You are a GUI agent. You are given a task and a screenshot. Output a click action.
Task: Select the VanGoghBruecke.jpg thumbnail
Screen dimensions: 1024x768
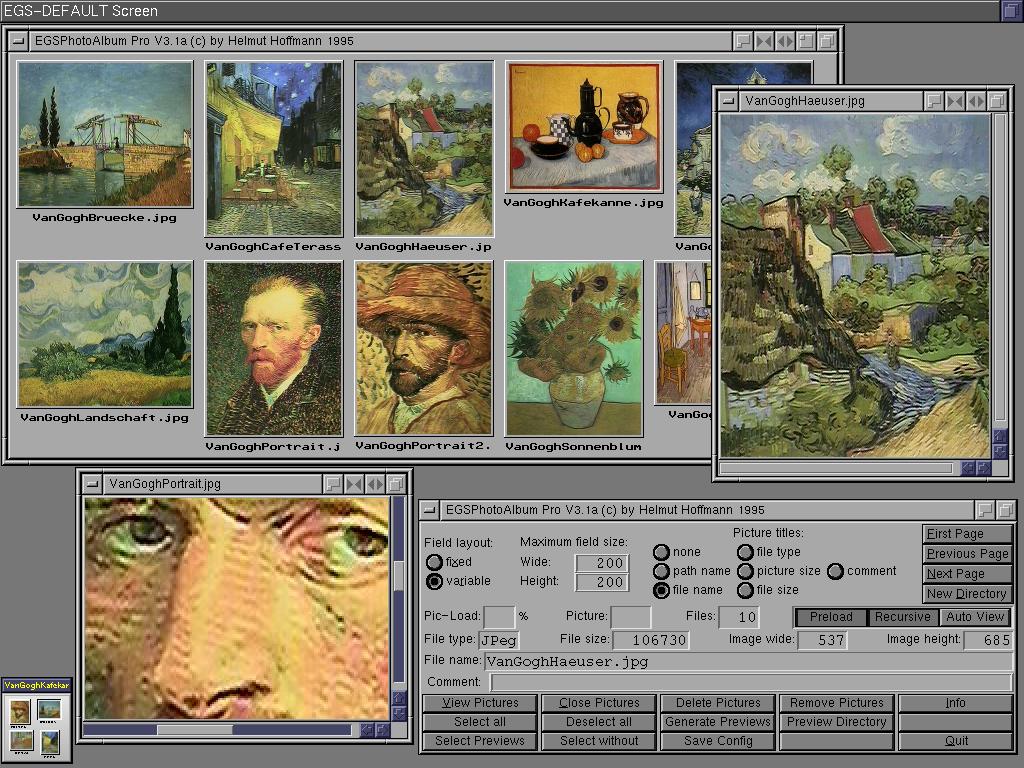coord(104,135)
